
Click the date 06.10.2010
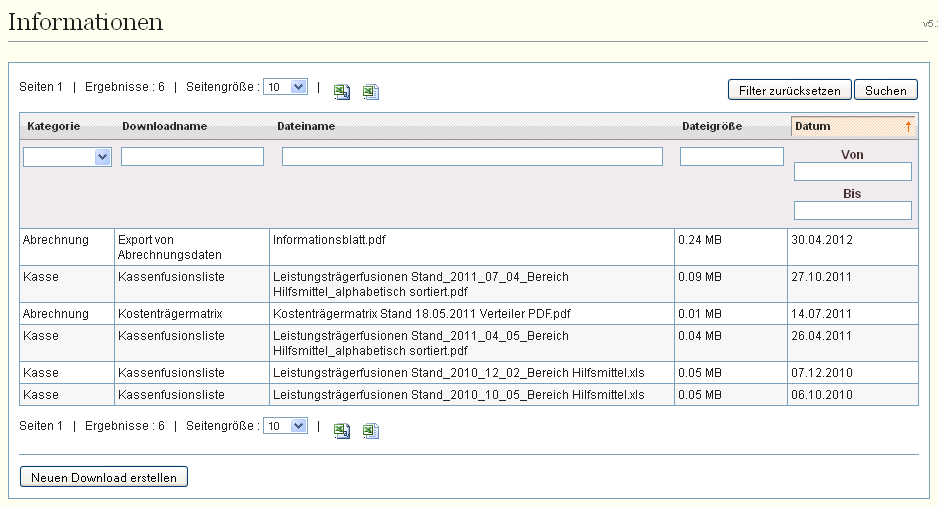[x=822, y=395]
